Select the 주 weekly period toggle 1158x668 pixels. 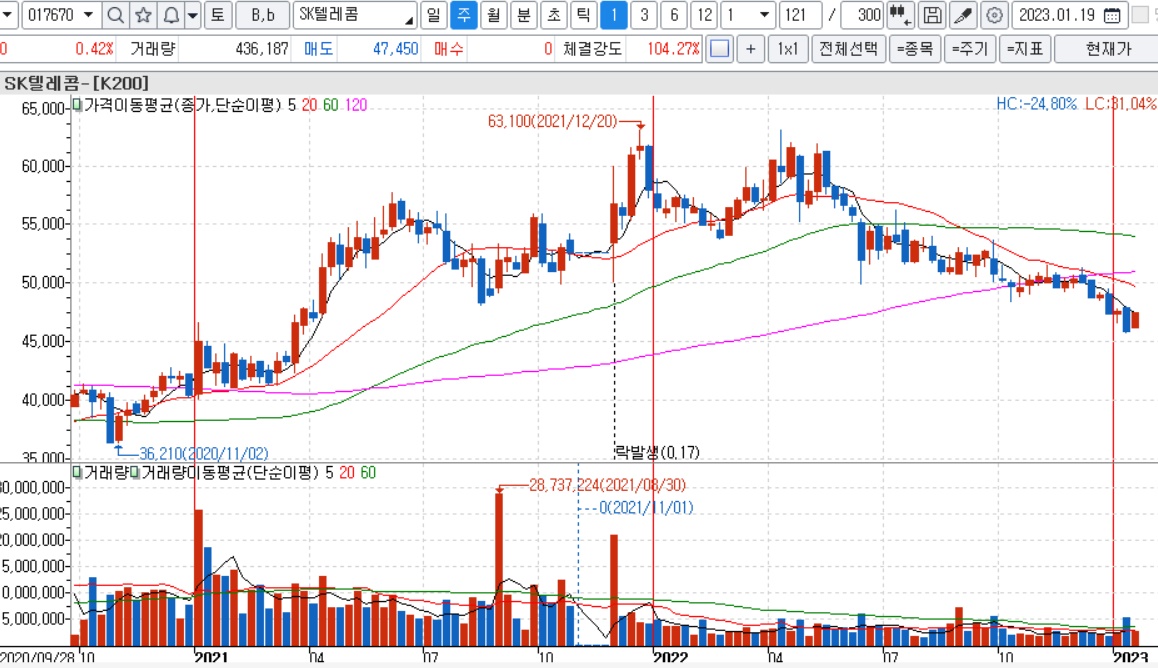click(463, 15)
